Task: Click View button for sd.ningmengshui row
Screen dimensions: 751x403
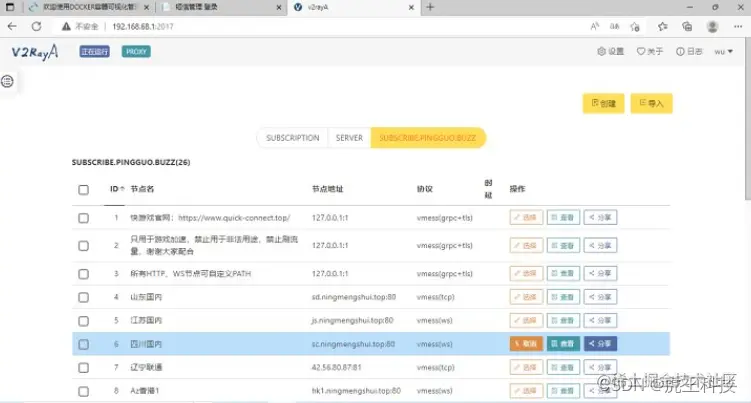Action: tap(563, 297)
